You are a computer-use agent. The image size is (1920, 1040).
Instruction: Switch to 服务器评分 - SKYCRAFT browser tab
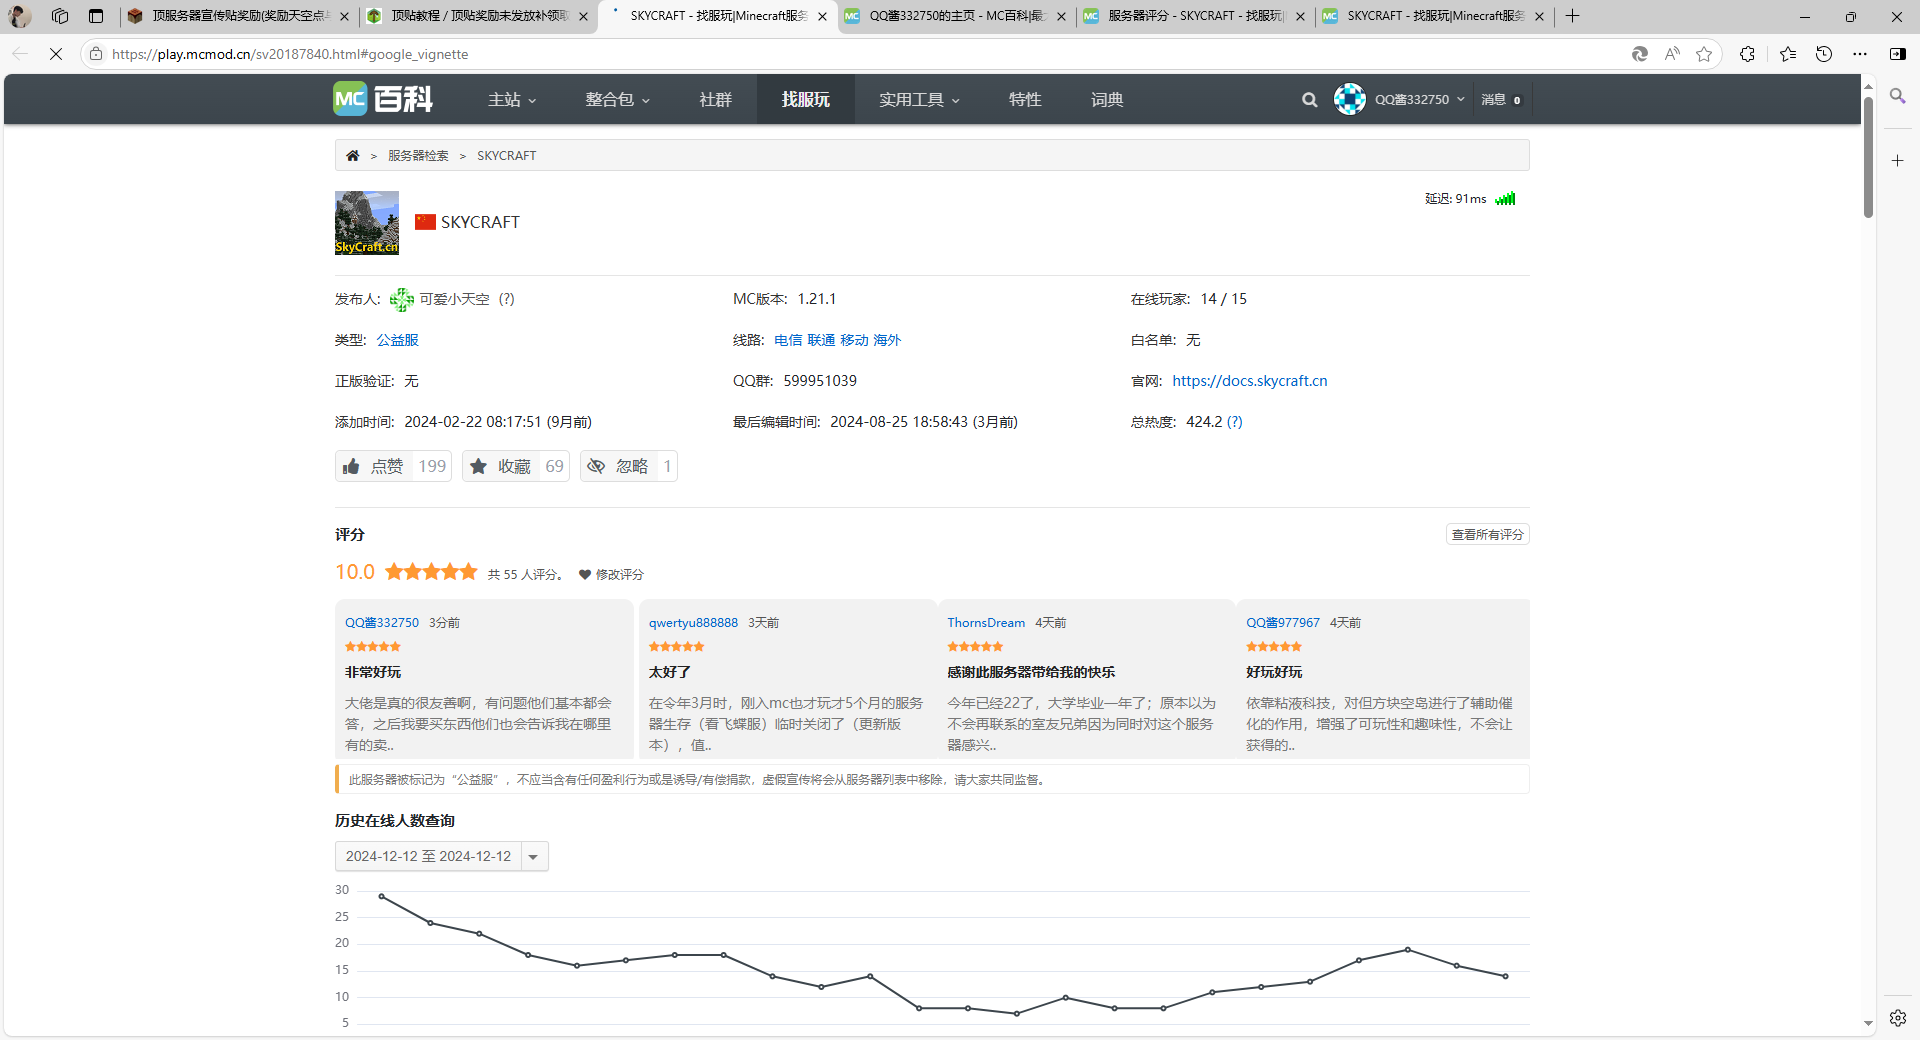1195,16
